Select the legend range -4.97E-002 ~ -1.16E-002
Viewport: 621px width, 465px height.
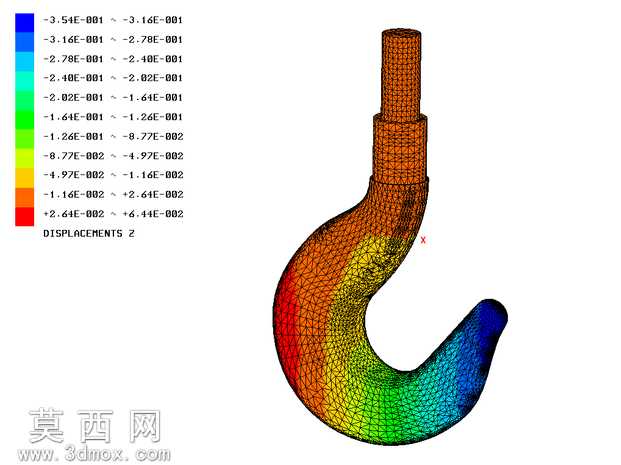click(x=113, y=175)
